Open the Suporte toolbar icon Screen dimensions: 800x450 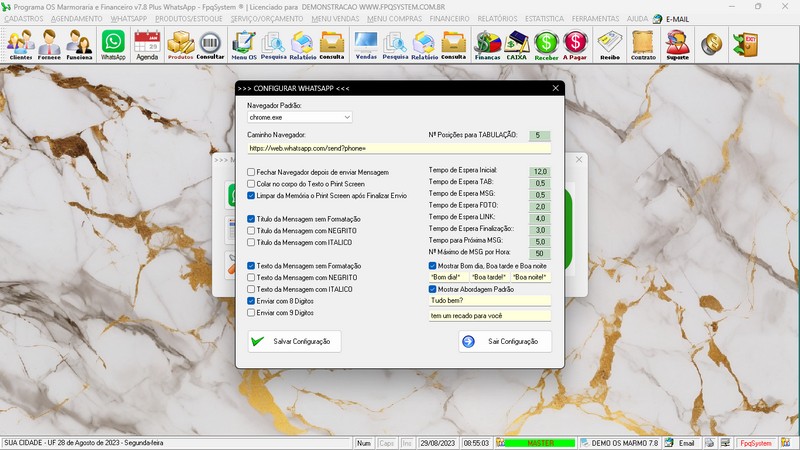[678, 45]
